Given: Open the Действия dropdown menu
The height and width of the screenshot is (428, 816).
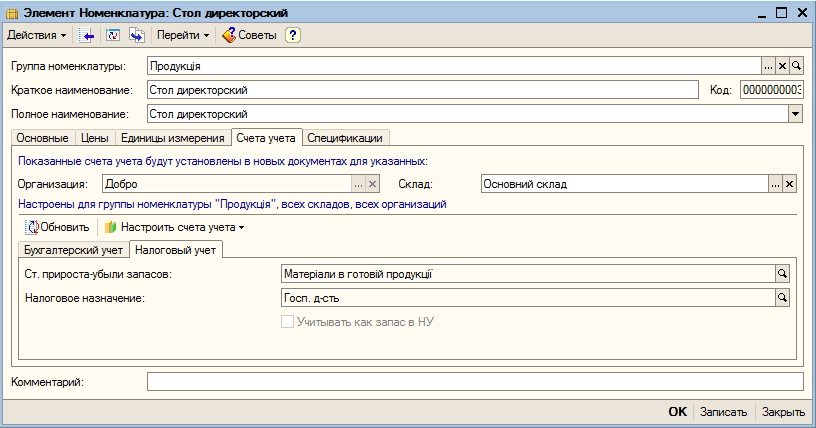Looking at the screenshot, I should [x=36, y=35].
